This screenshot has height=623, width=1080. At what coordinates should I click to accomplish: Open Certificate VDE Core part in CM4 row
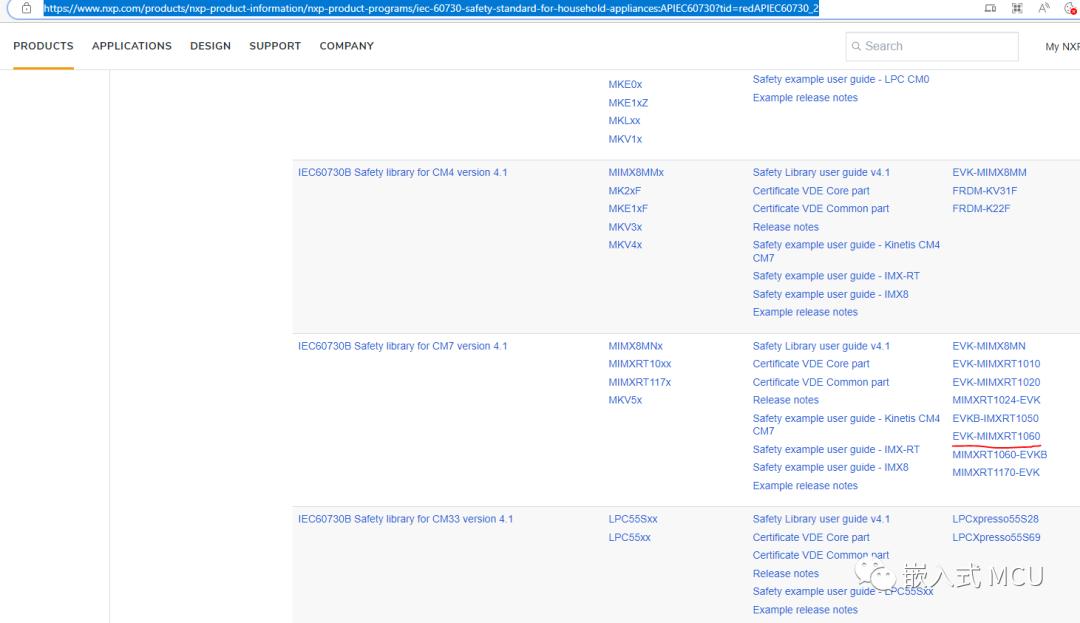pyautogui.click(x=811, y=191)
